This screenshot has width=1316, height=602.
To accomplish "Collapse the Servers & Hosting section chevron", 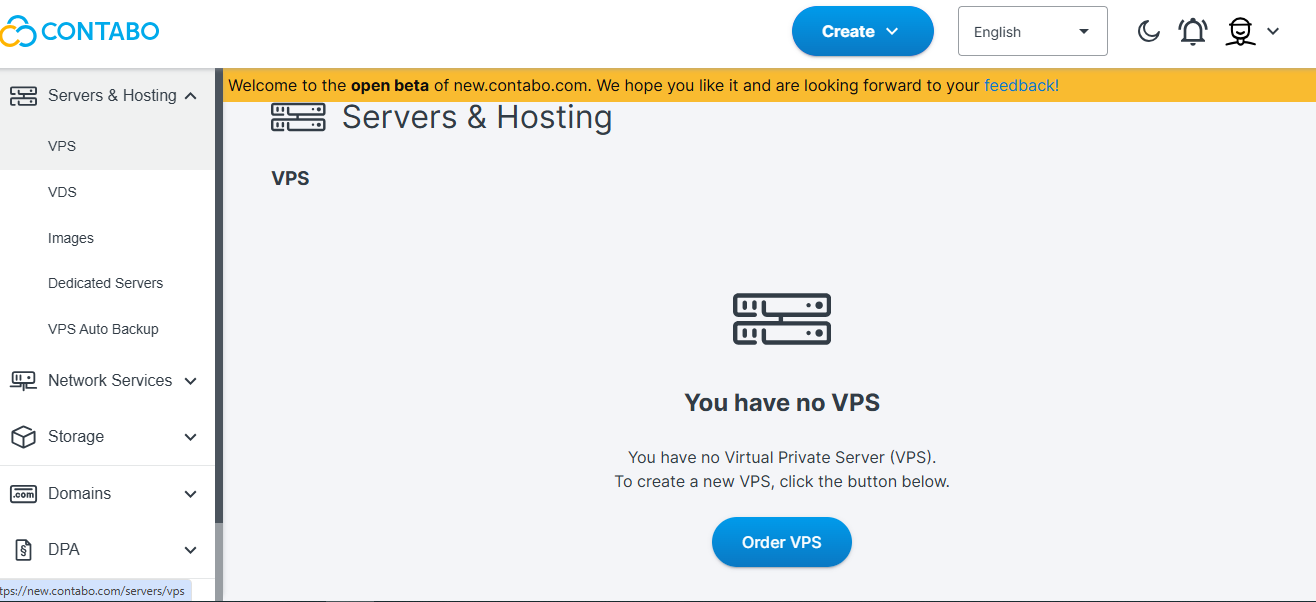I will click(191, 96).
